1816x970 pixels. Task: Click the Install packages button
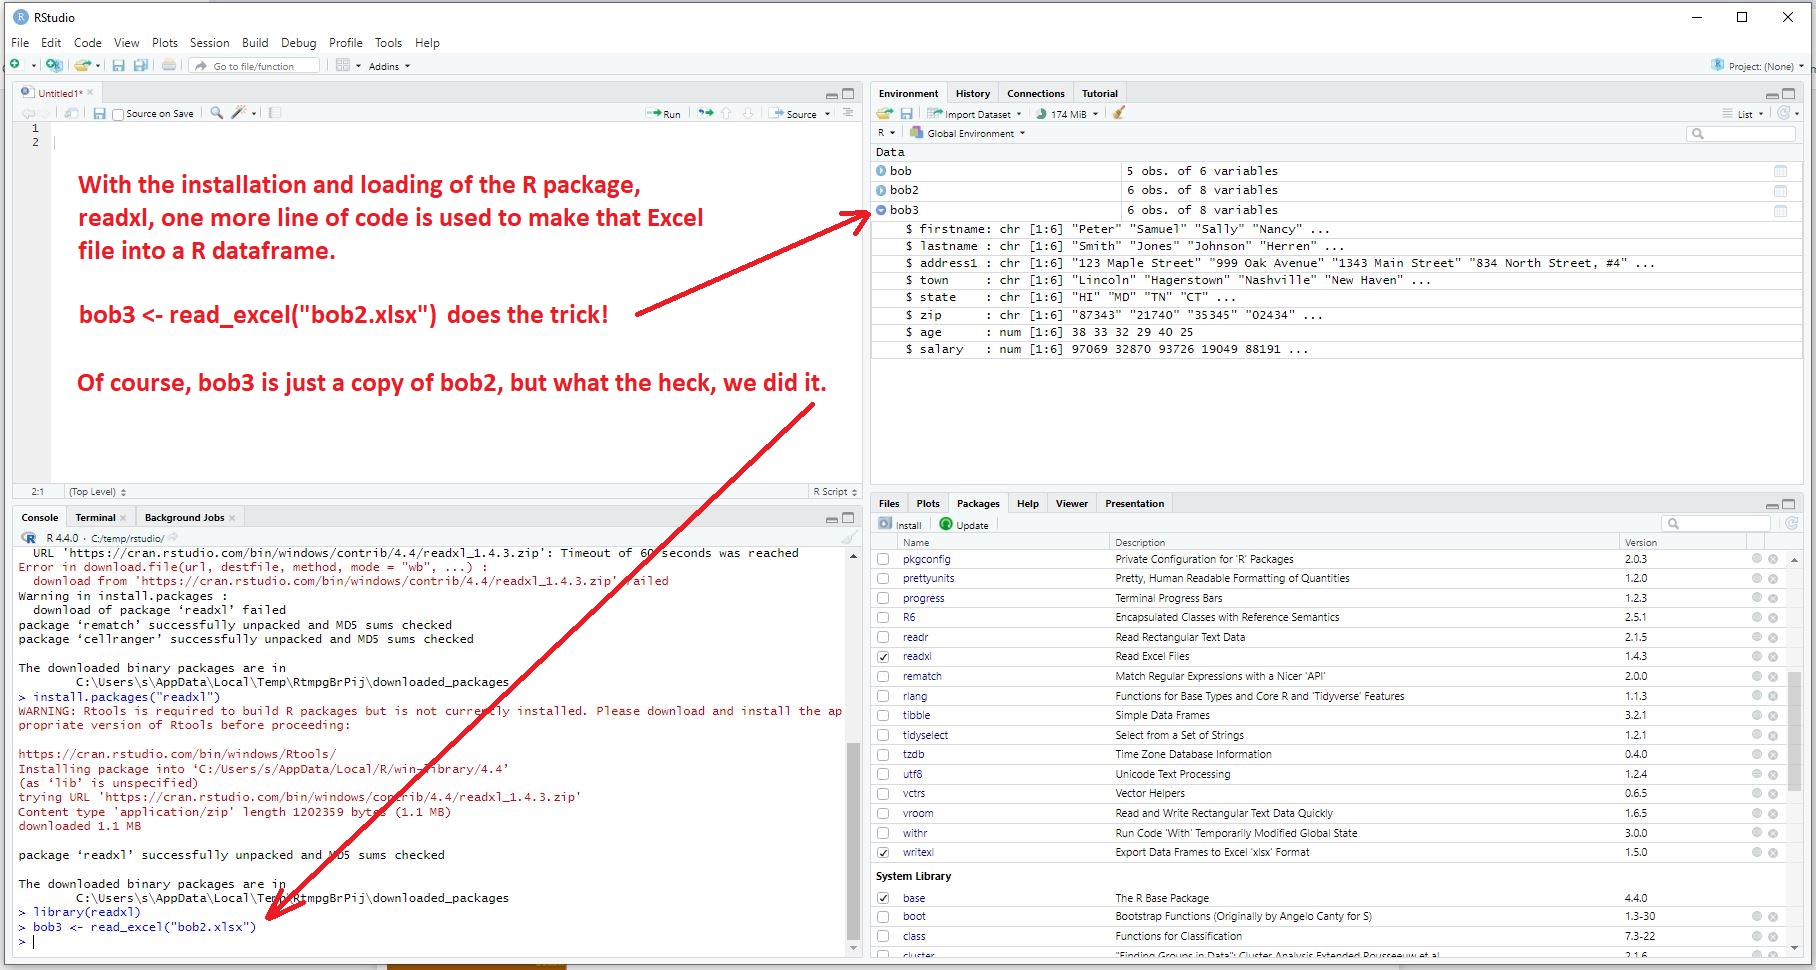pyautogui.click(x=900, y=524)
